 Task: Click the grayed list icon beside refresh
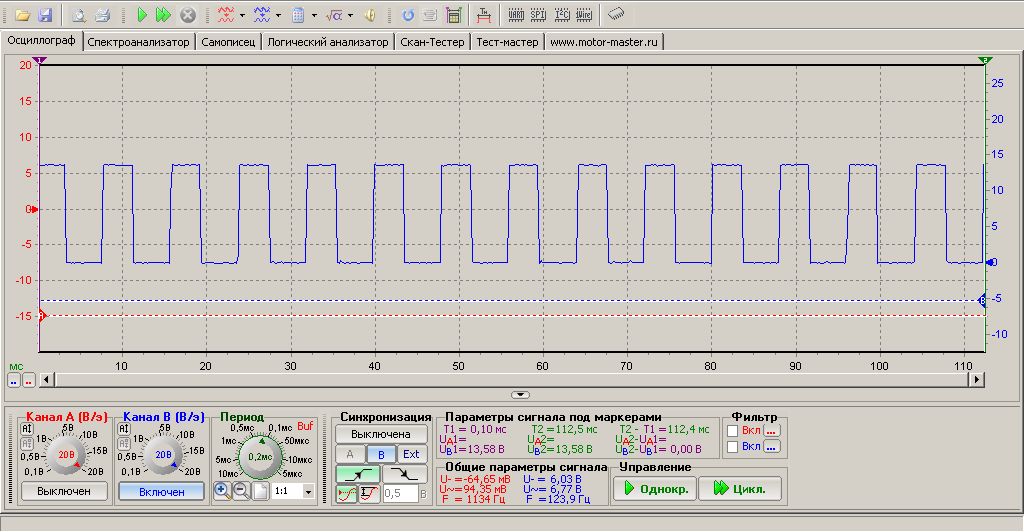[430, 14]
